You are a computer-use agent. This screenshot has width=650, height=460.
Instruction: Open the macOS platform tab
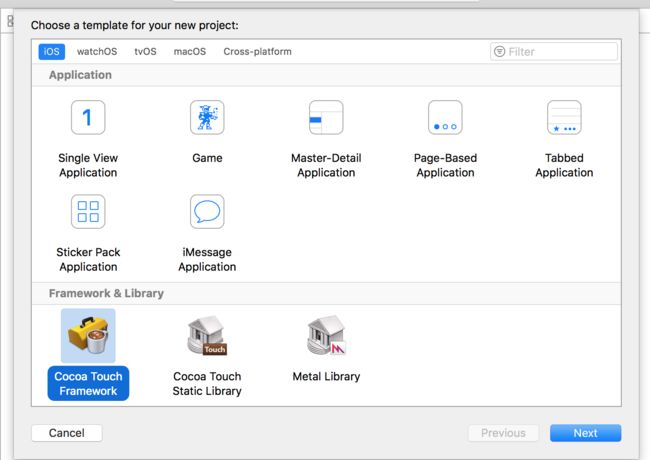(x=190, y=51)
